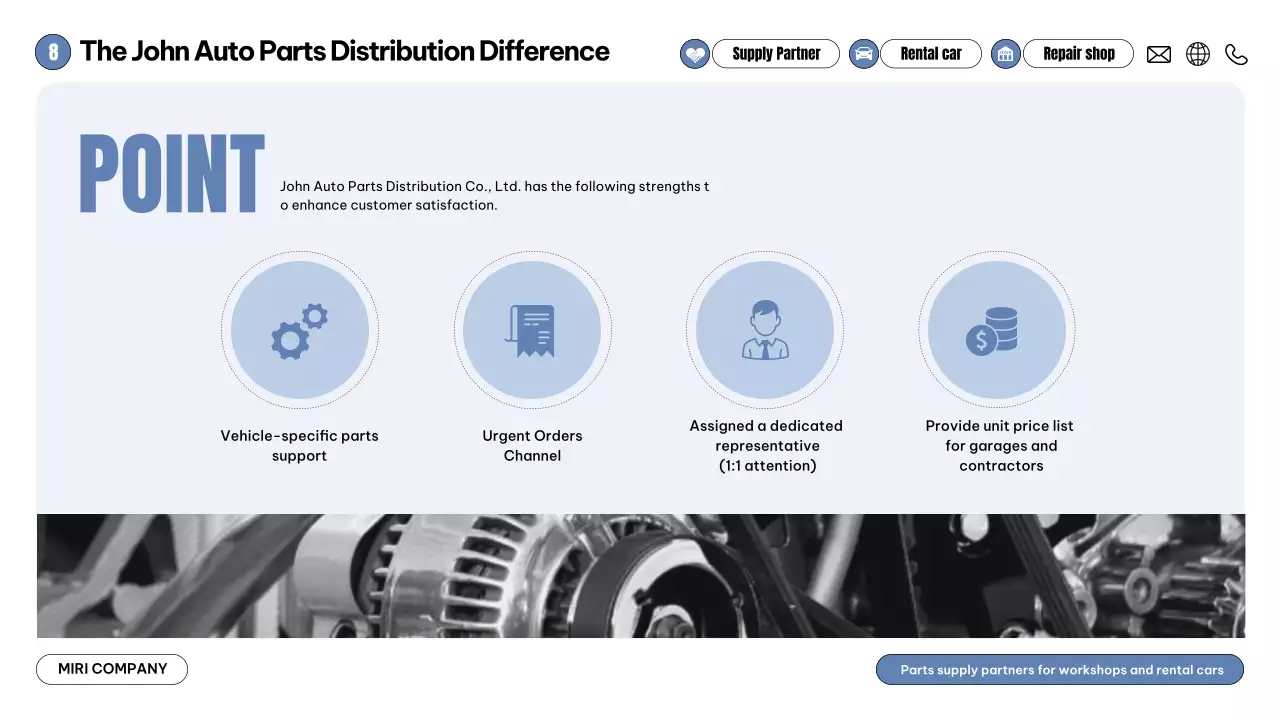Viewport: 1280px width, 720px height.
Task: Click the Parts supply partners footer button
Action: click(1060, 670)
